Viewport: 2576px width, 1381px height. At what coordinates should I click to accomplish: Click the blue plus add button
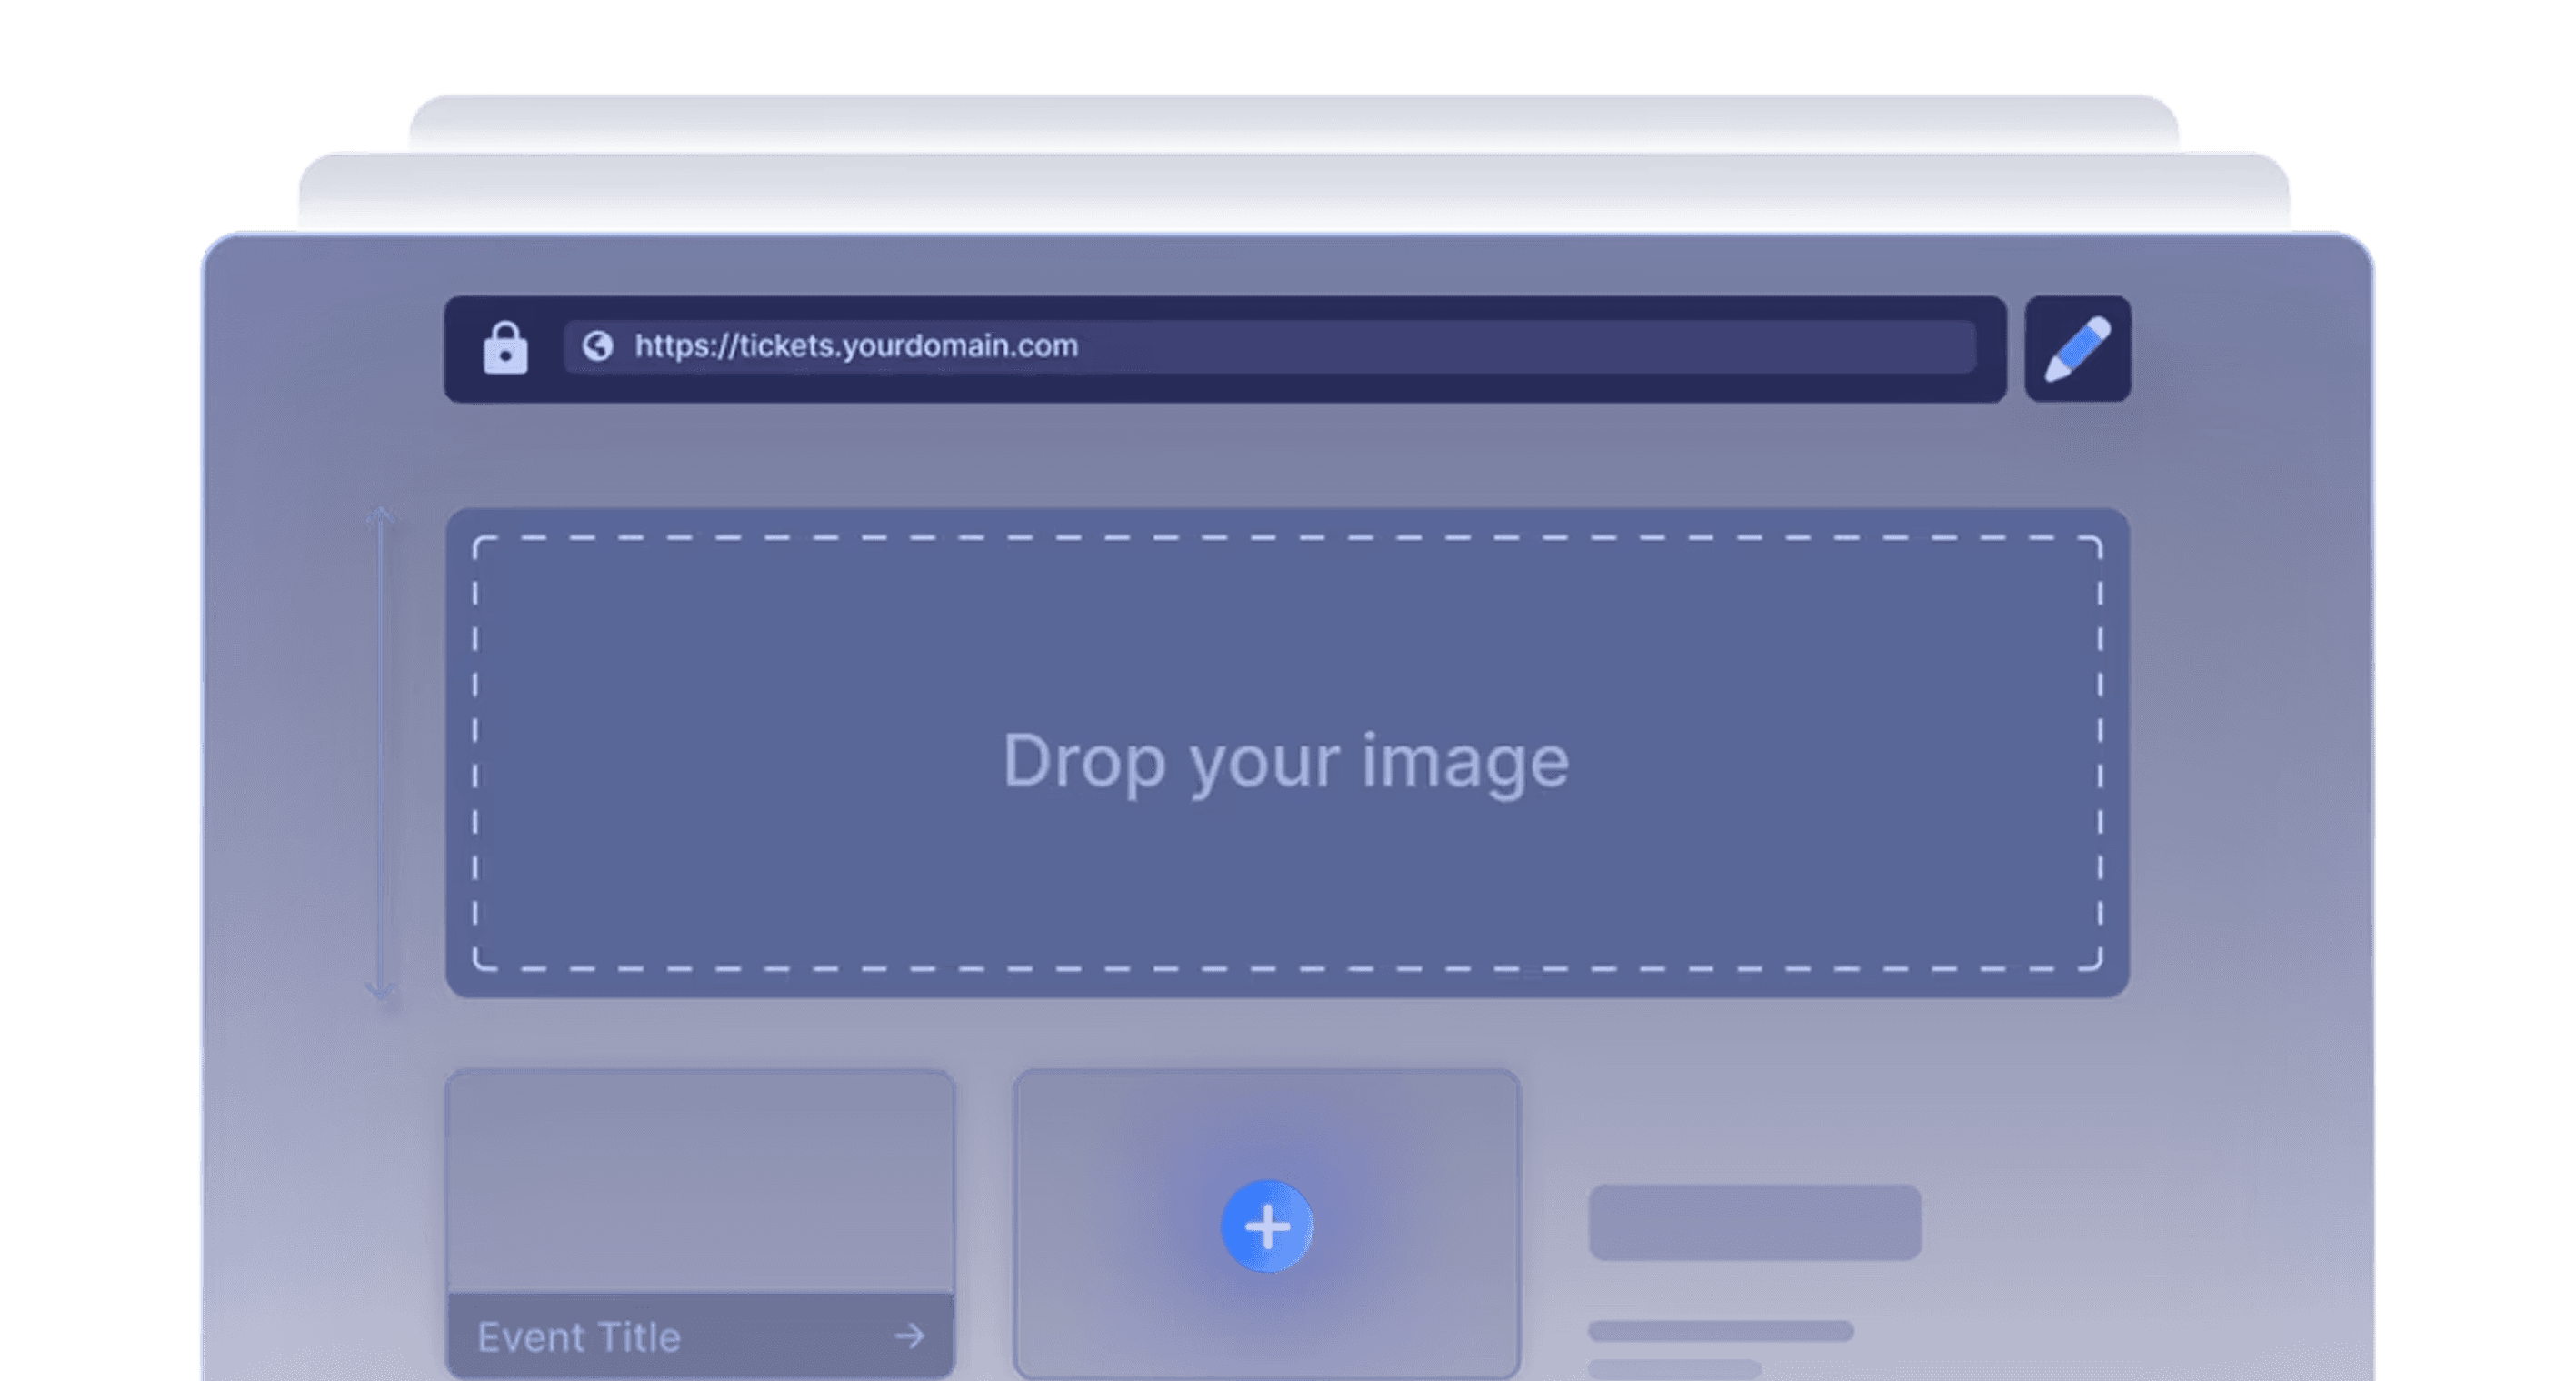click(x=1267, y=1226)
